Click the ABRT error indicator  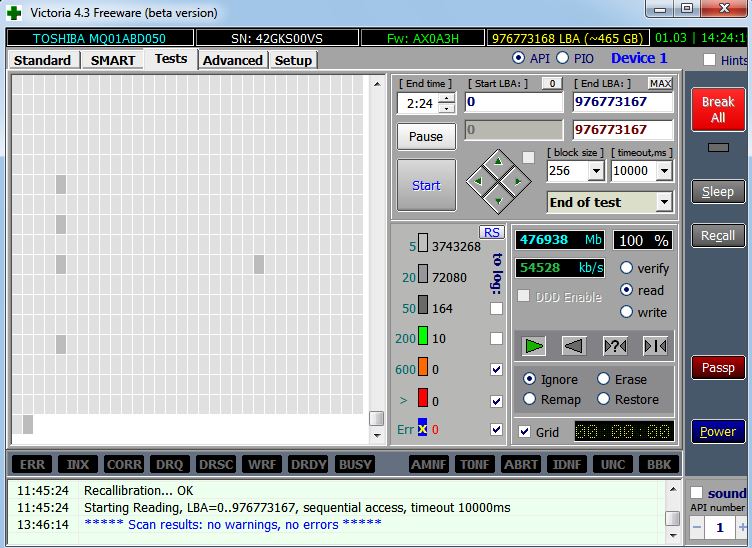tap(521, 464)
